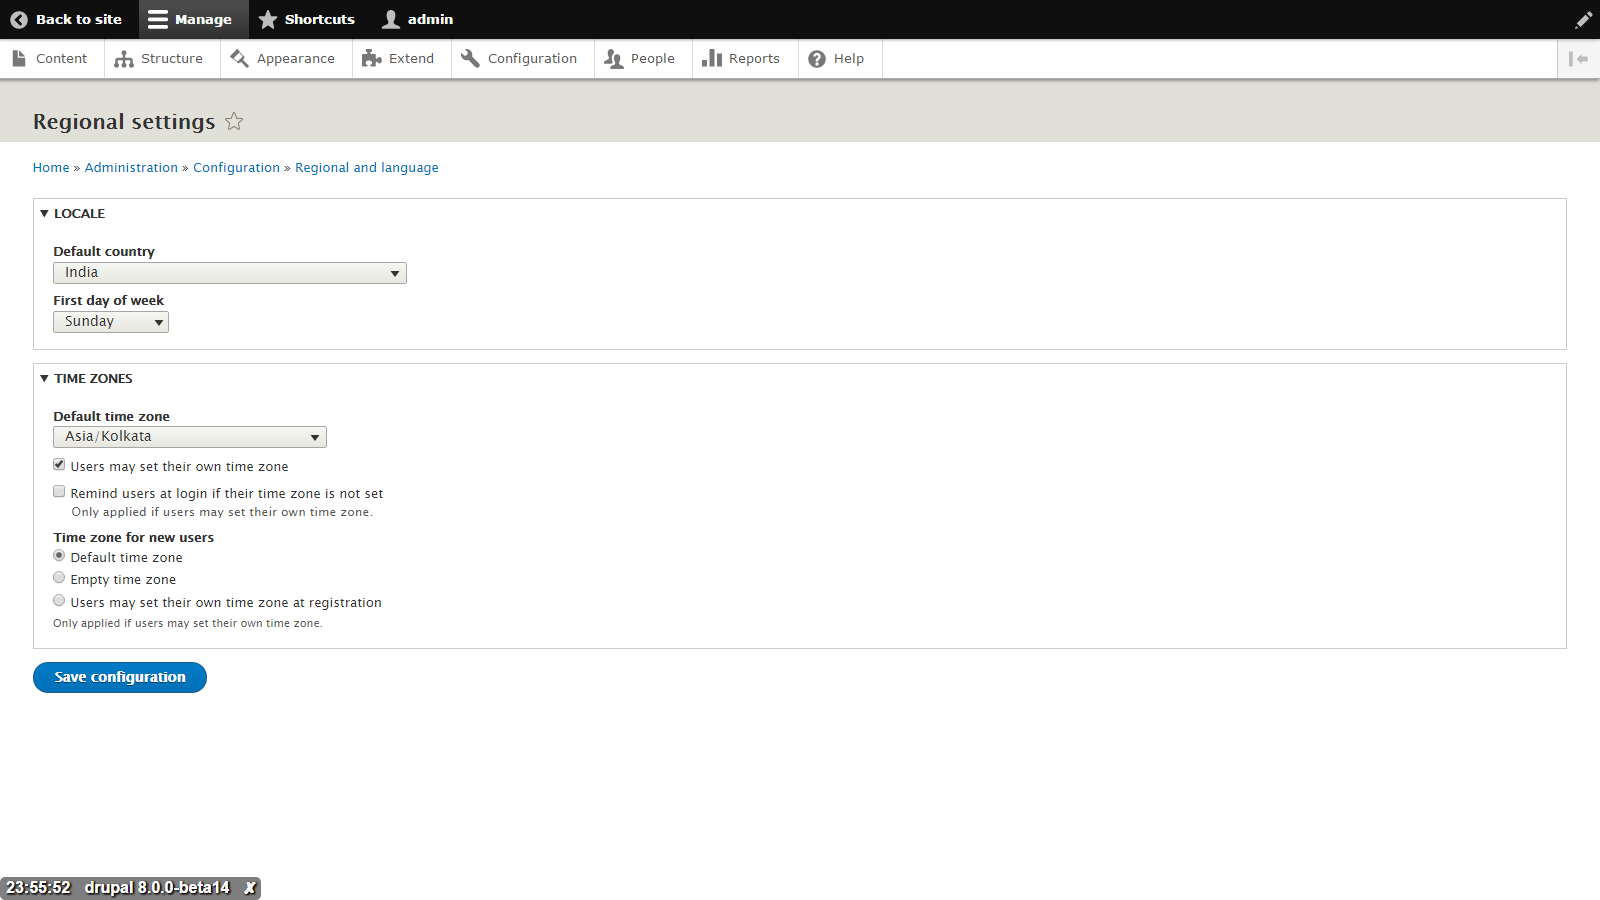
Task: Open Configuration via the wrench icon
Action: click(469, 58)
